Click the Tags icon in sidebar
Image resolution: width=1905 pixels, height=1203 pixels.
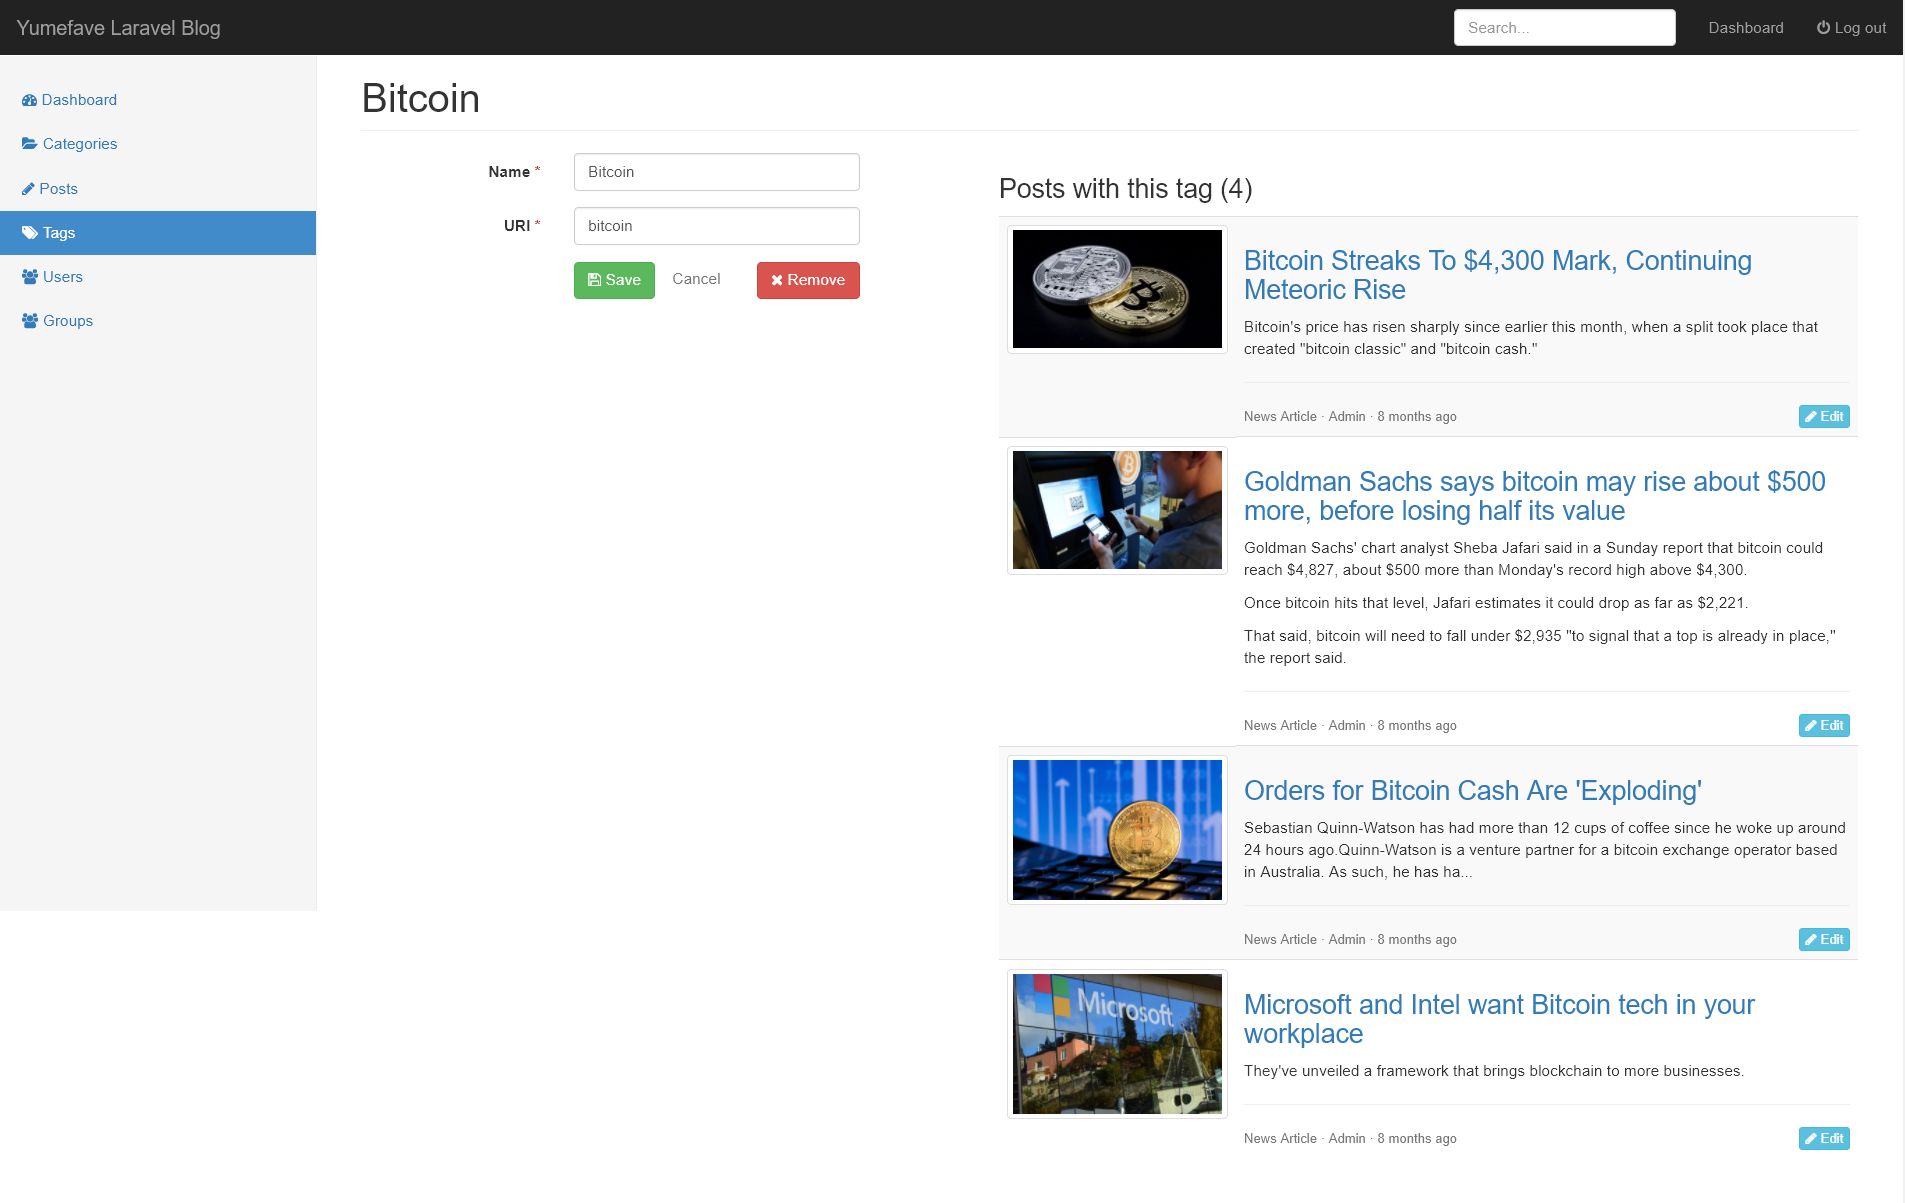[30, 233]
